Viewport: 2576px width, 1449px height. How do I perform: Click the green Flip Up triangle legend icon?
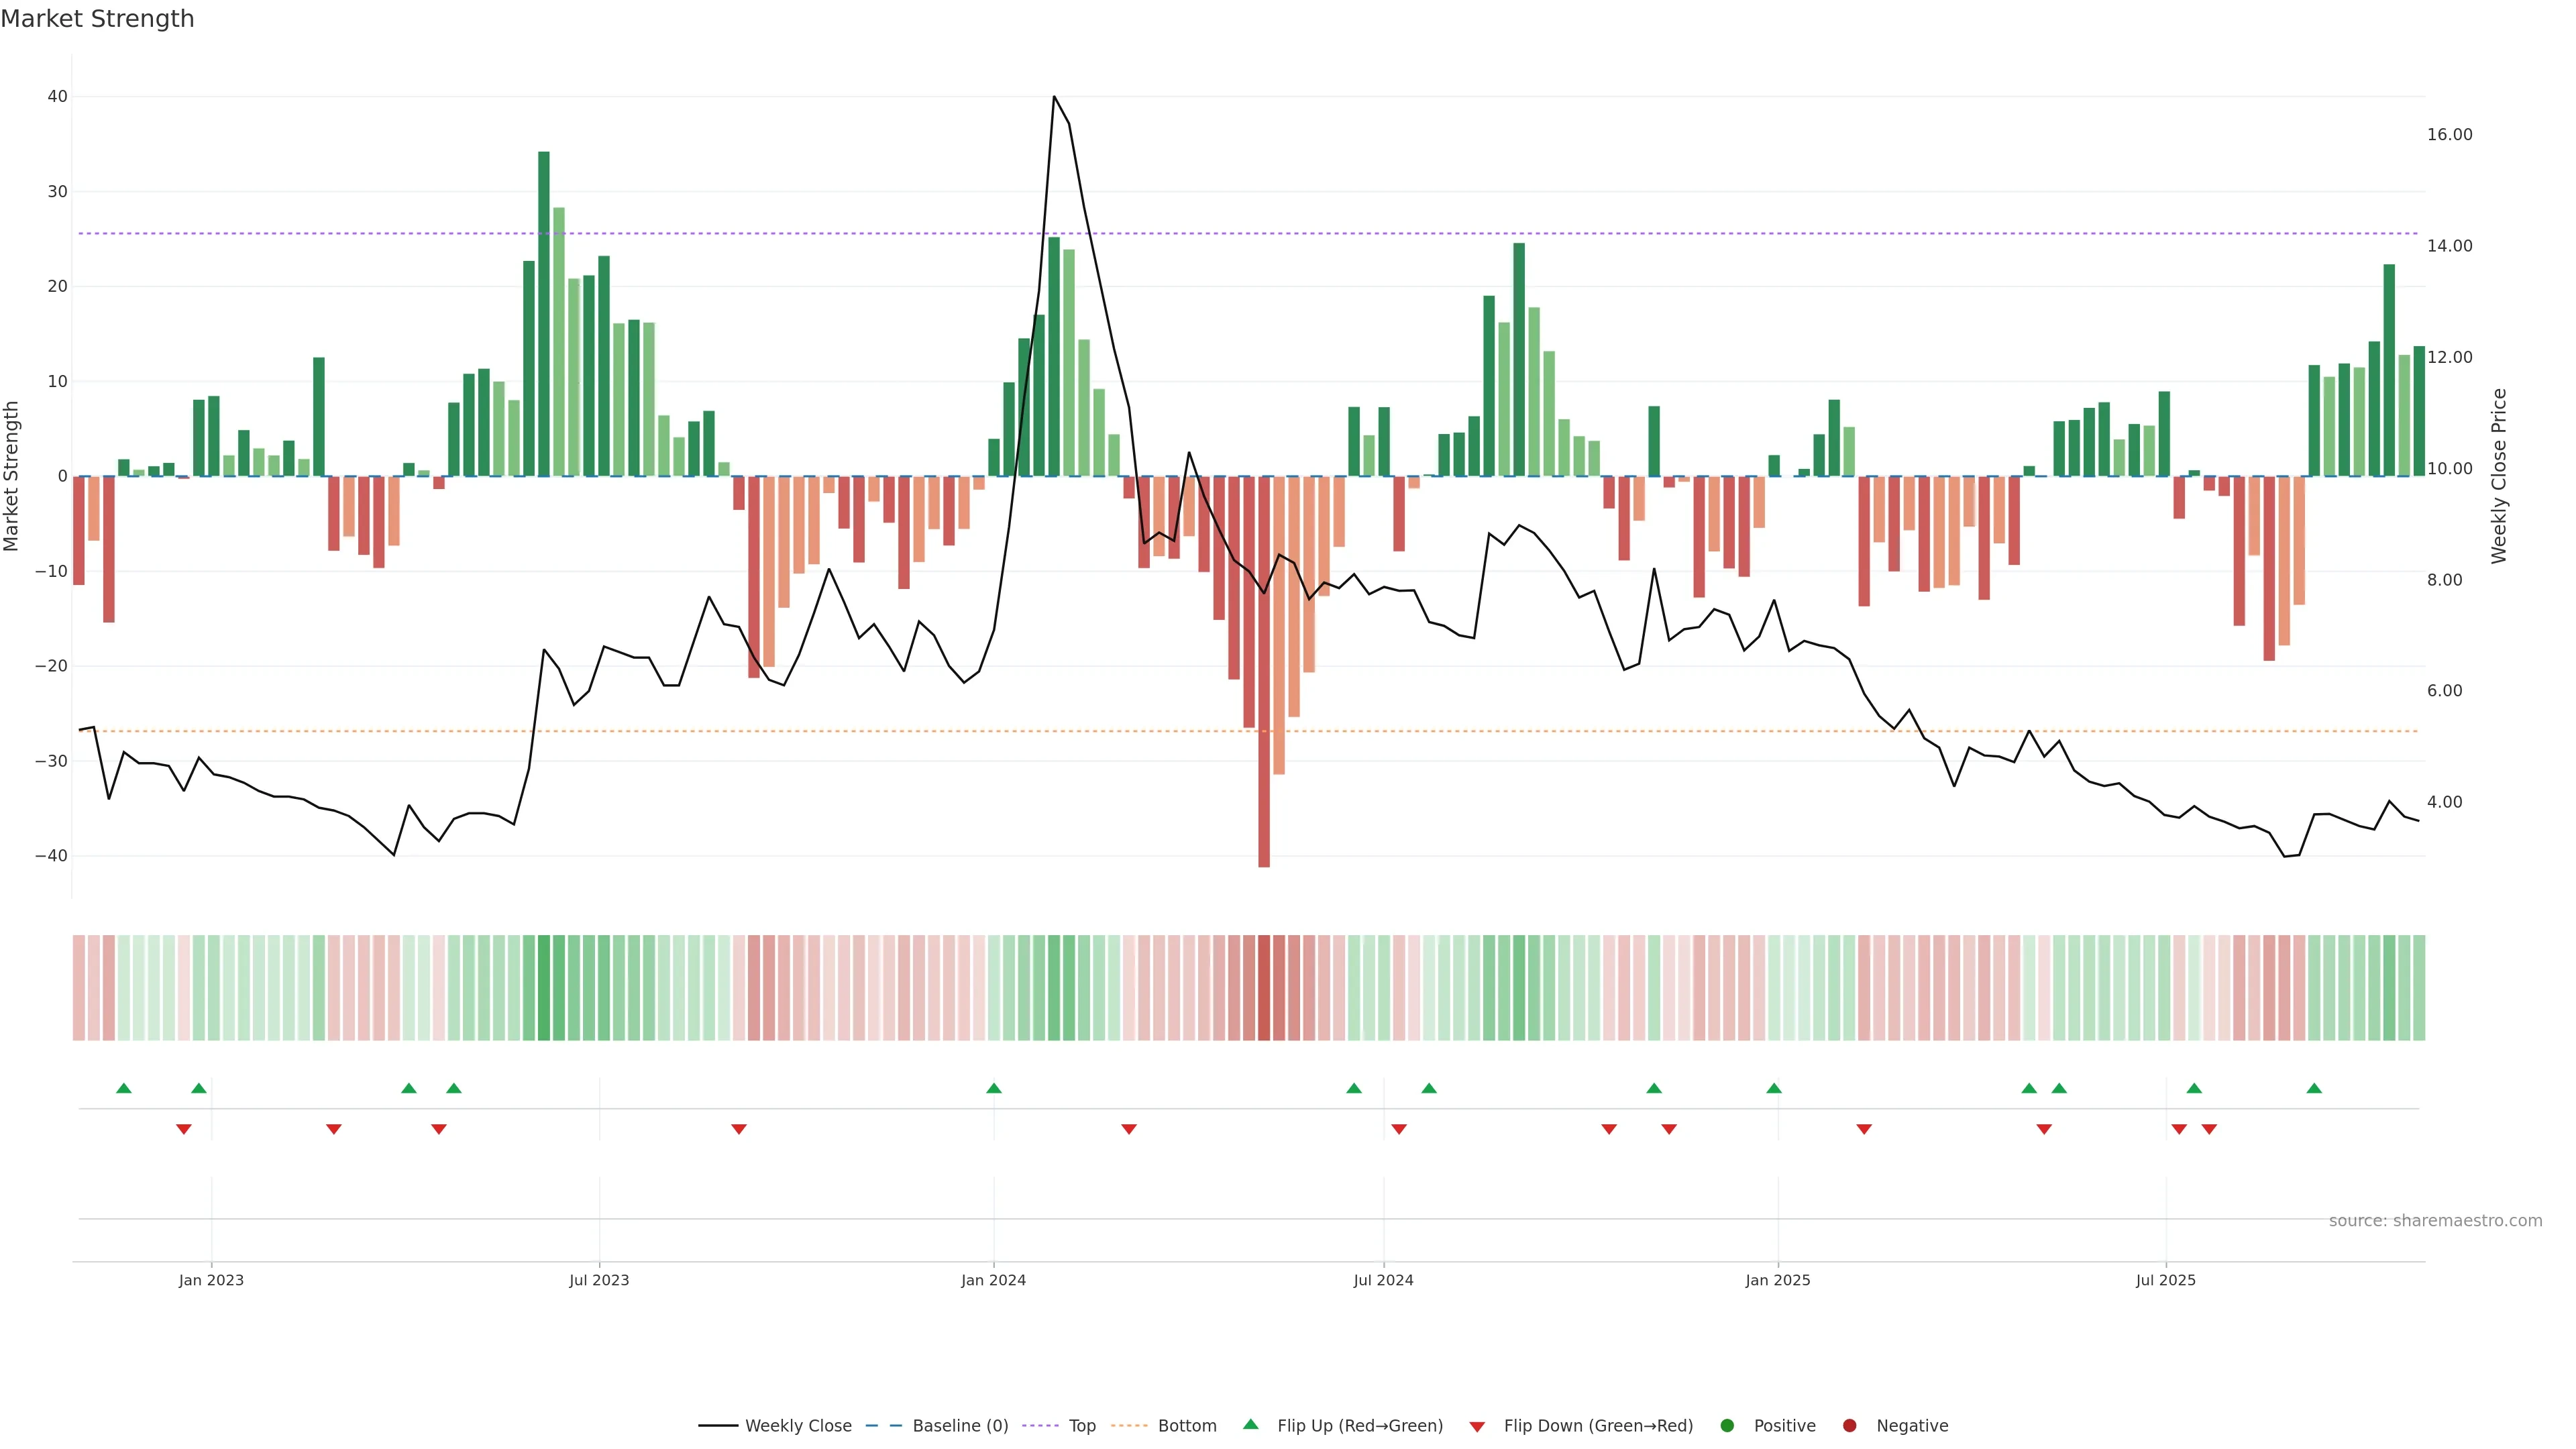(1250, 1424)
